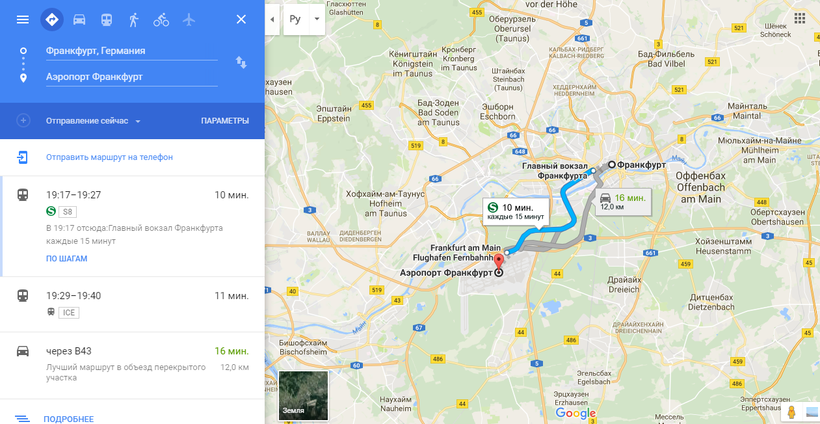Open the 'Отправление сейчас' departure time dropdown
Viewport: 820px width, 424px height.
point(93,121)
